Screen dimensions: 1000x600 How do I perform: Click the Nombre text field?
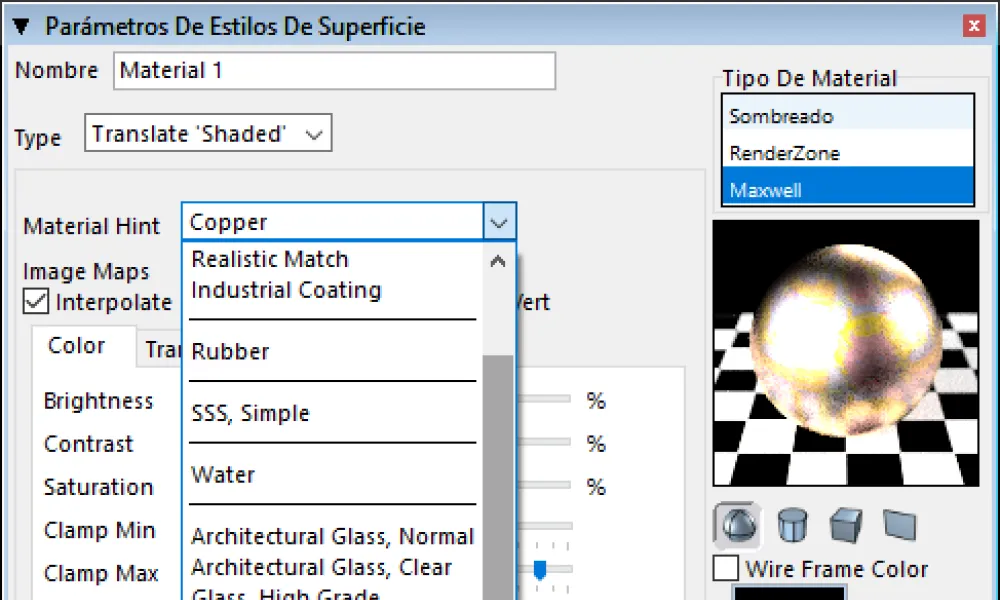334,71
